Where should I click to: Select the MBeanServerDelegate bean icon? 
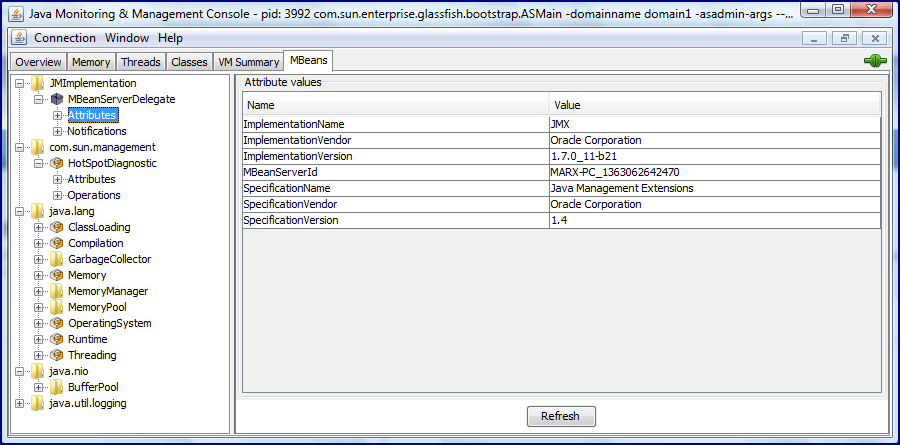(x=57, y=99)
